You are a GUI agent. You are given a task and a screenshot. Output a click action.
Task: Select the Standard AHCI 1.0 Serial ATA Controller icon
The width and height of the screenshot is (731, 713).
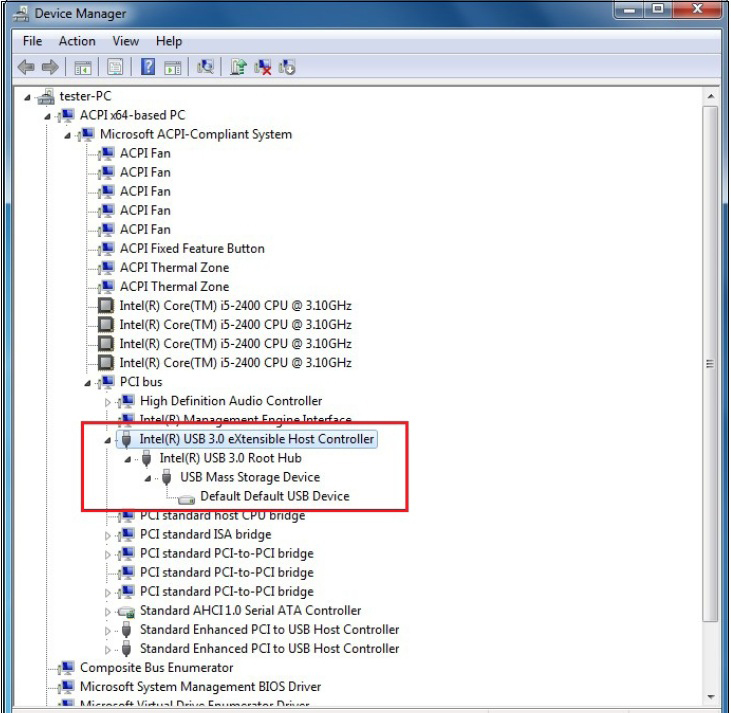126,611
